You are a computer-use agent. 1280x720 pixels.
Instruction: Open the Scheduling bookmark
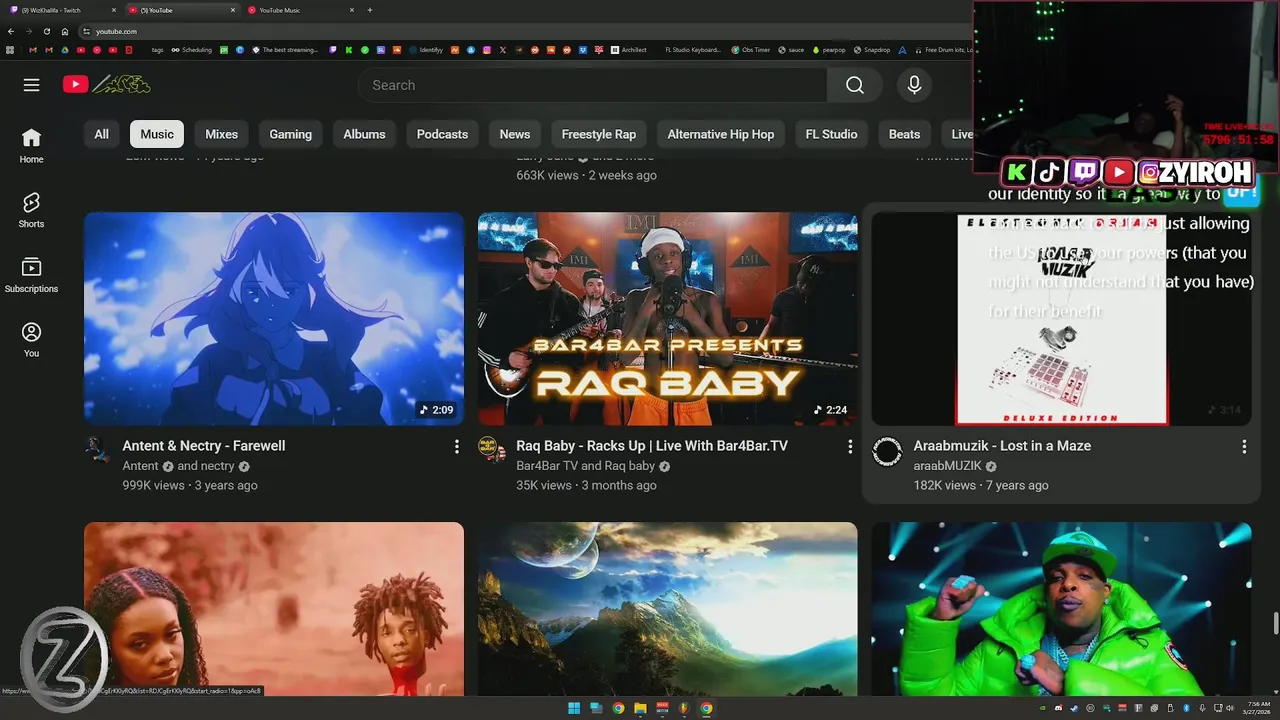tap(191, 50)
